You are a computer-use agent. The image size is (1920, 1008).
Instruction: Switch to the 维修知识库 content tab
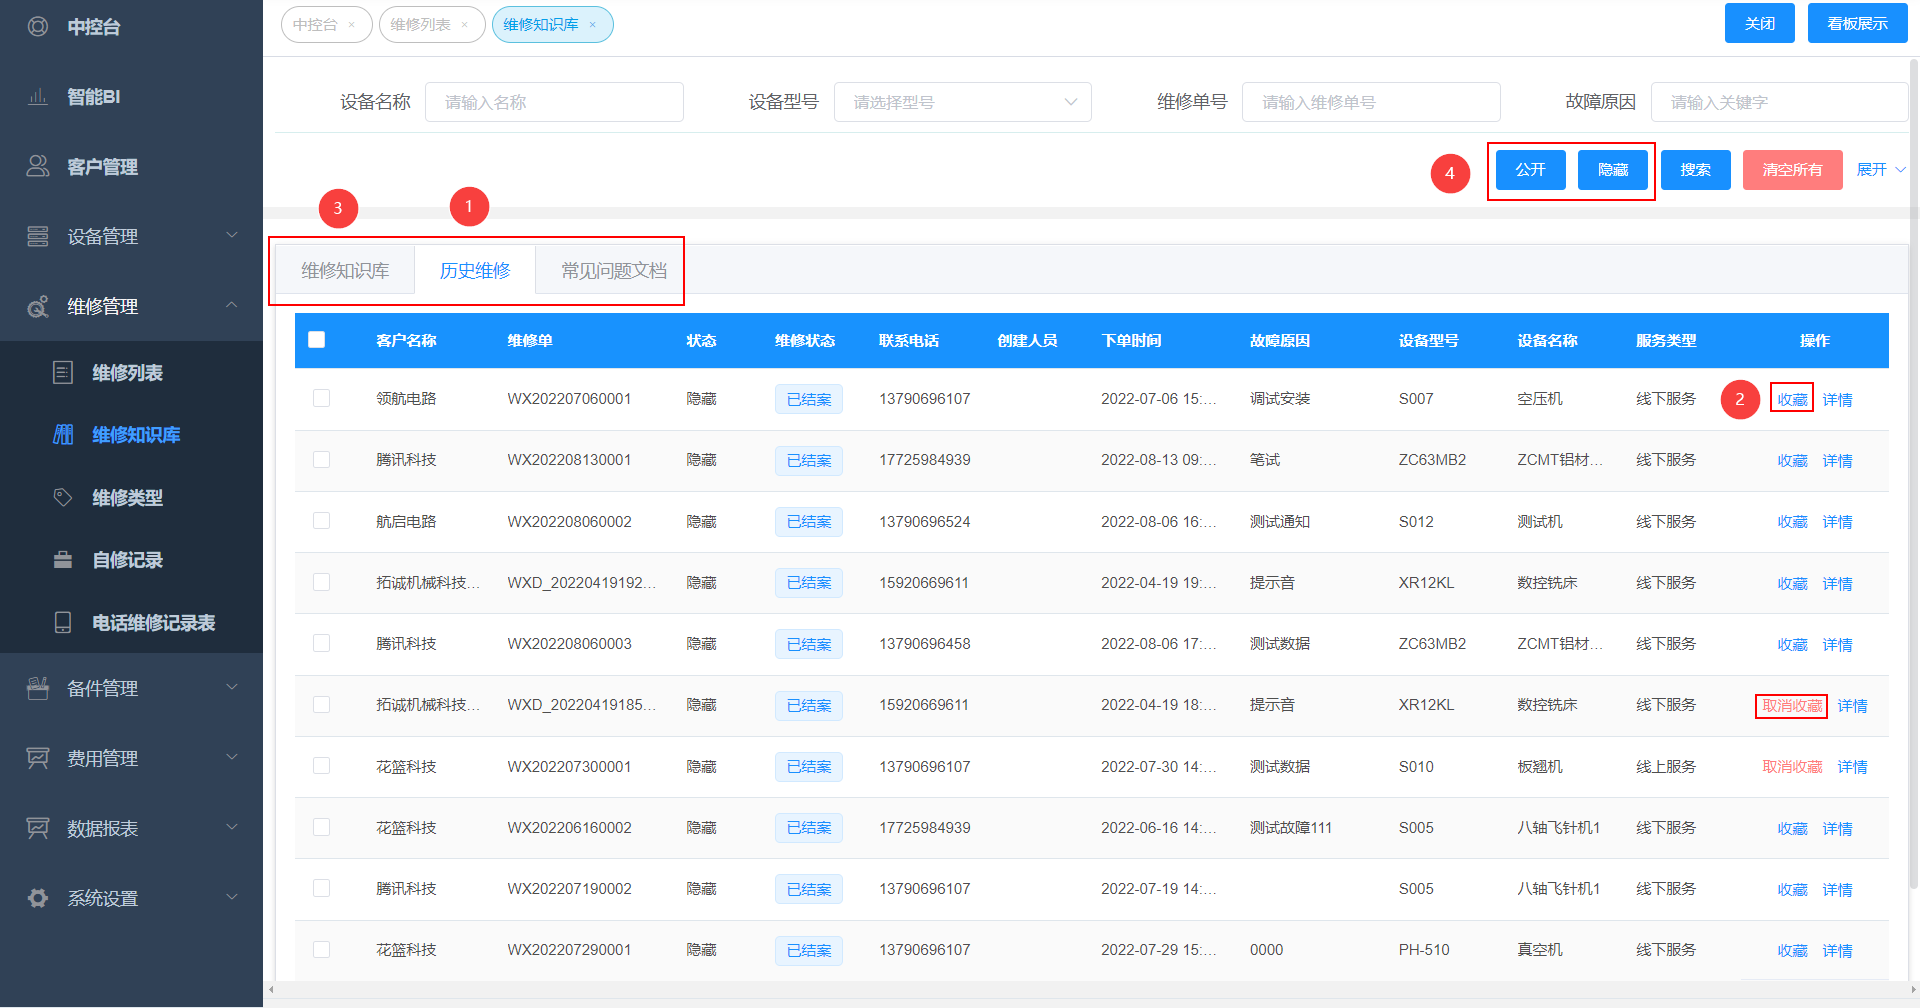click(345, 270)
